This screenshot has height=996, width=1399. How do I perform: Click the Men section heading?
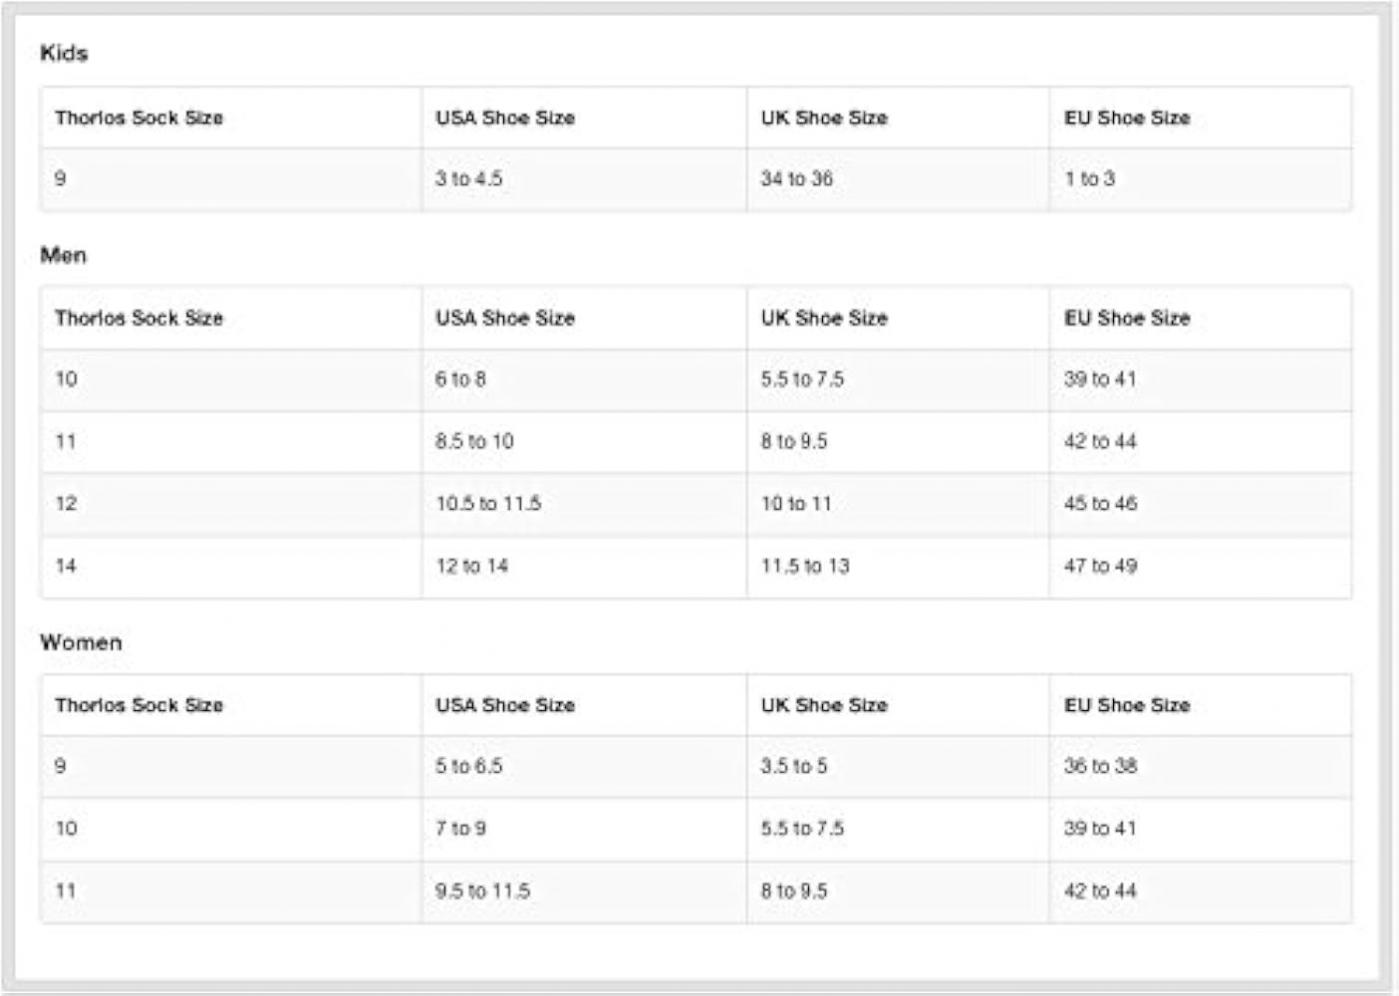(63, 255)
